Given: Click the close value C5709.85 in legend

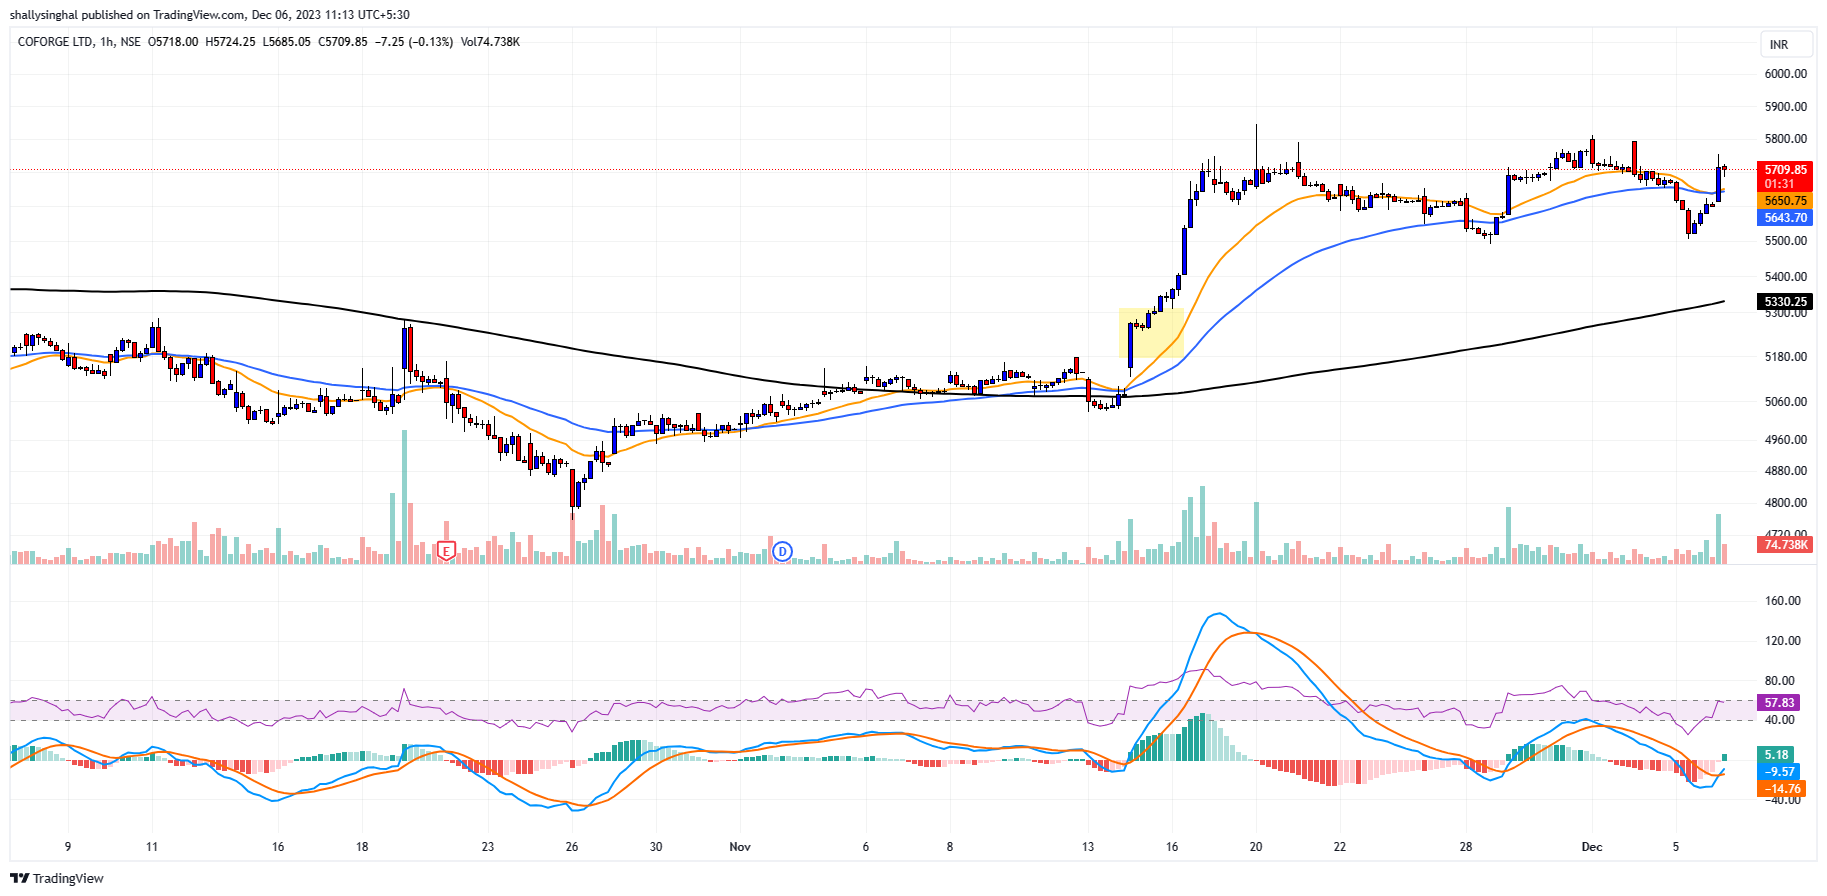Looking at the screenshot, I should tap(343, 42).
